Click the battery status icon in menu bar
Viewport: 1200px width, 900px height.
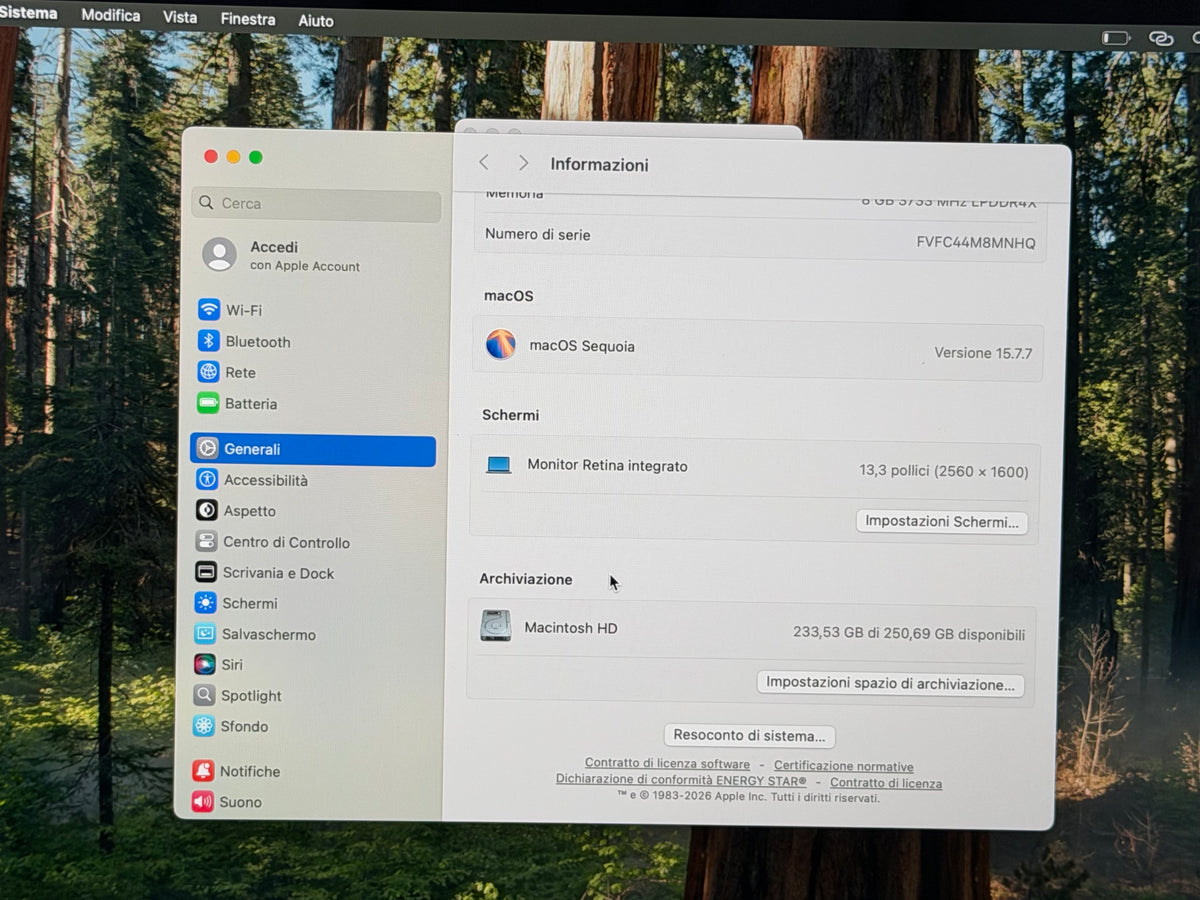point(1115,38)
